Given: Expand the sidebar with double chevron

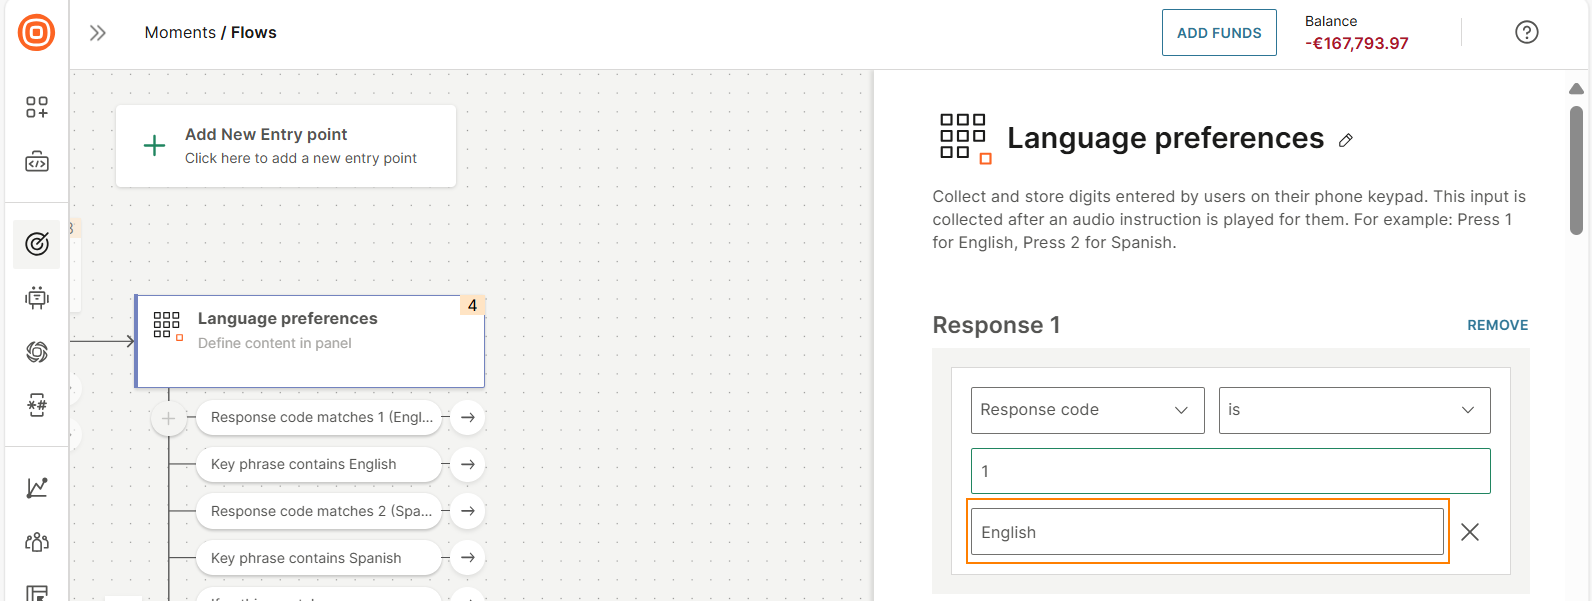Looking at the screenshot, I should 98,33.
